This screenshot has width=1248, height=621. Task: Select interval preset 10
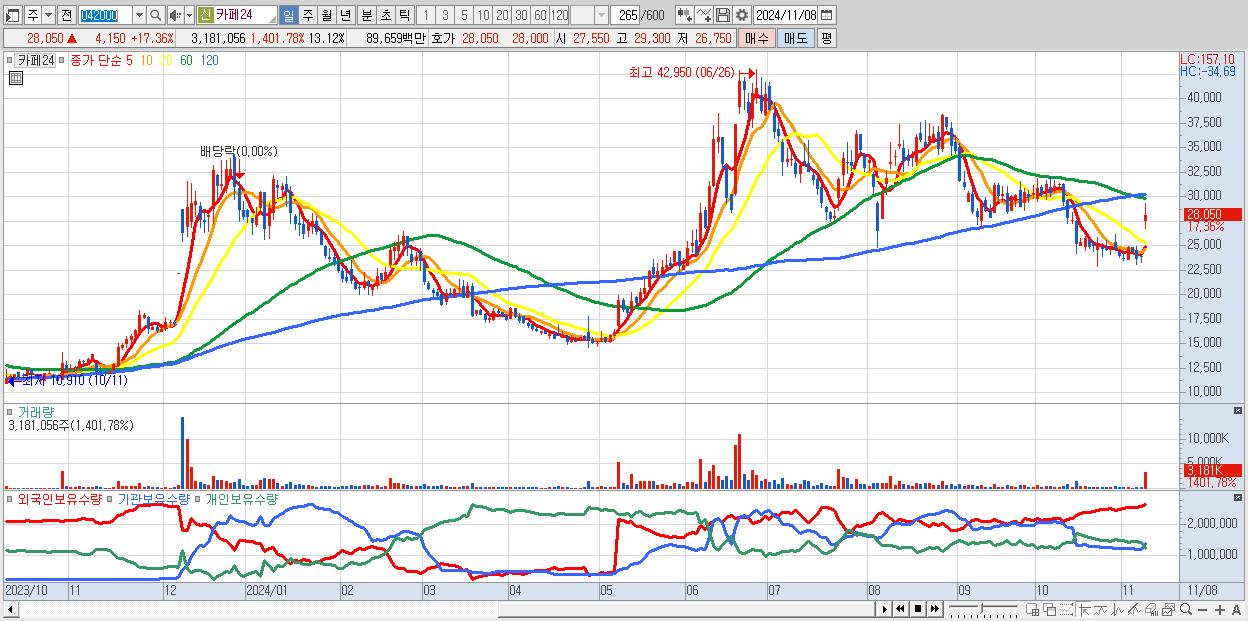point(483,15)
